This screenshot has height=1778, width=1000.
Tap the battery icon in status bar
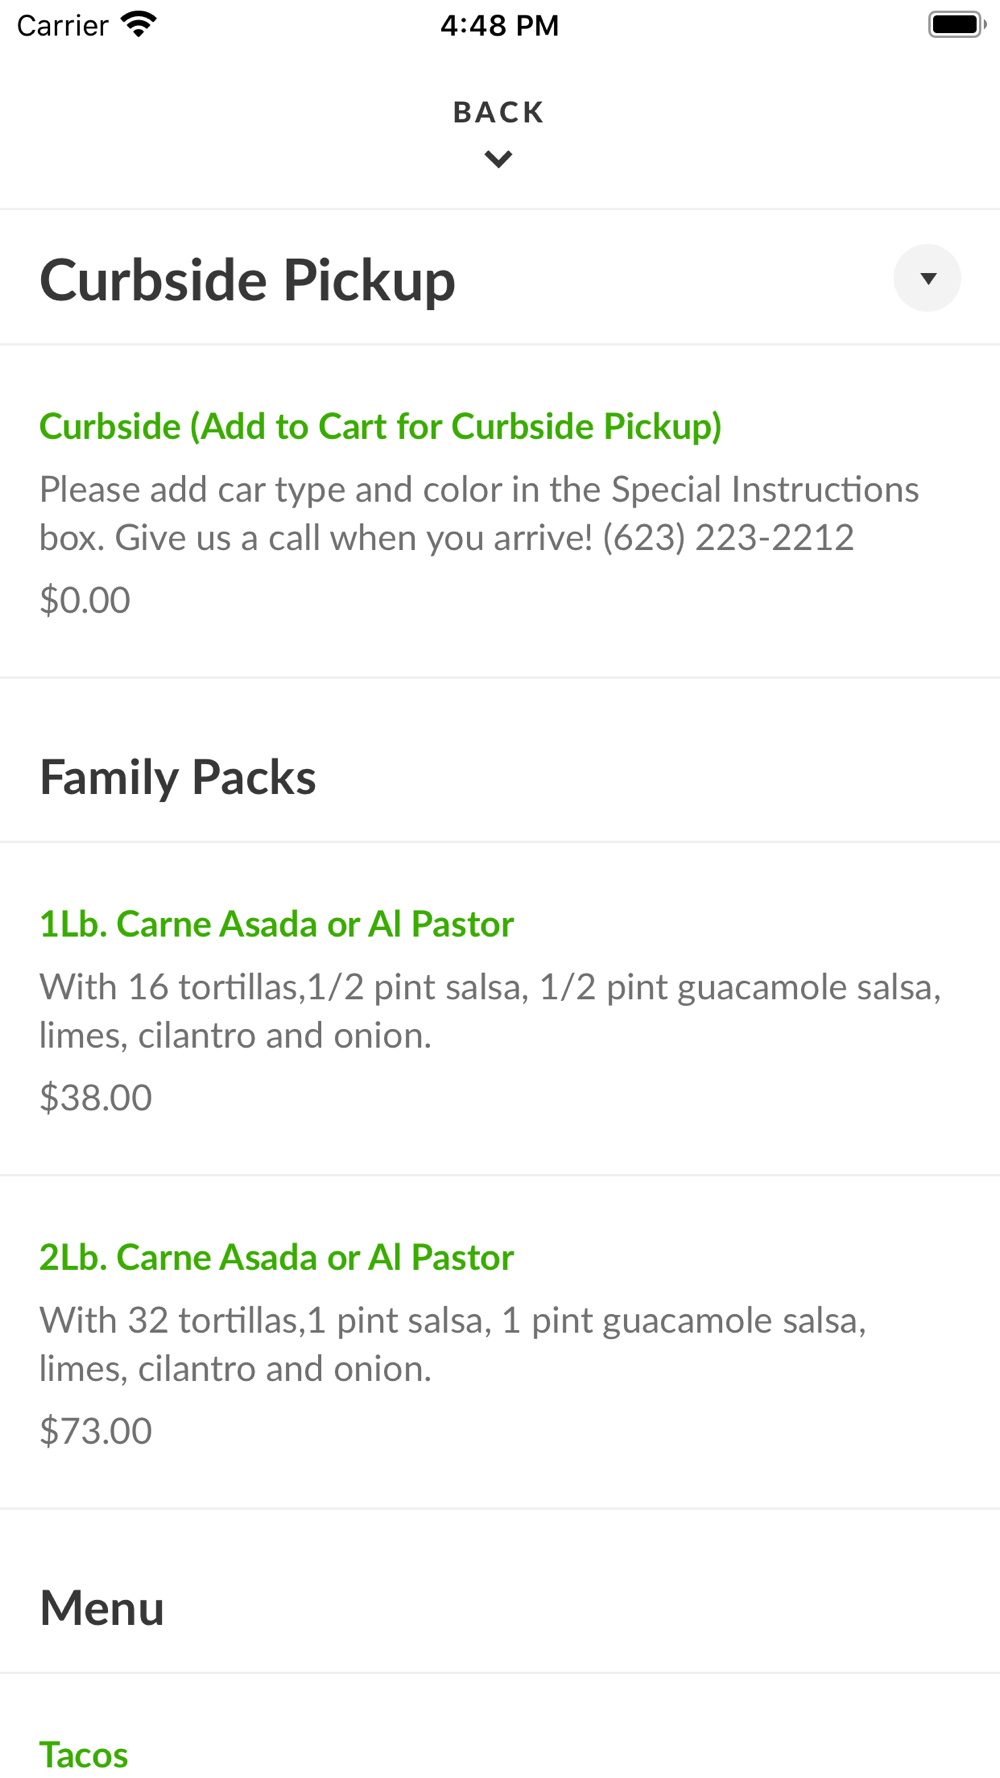(956, 25)
